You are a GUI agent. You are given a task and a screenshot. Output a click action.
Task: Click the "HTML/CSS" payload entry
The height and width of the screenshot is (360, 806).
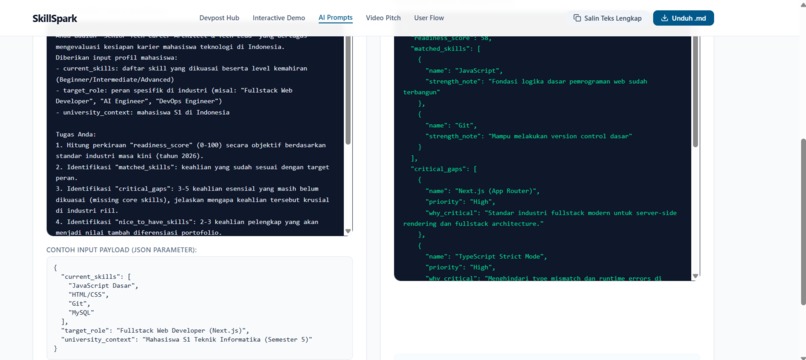(88, 294)
